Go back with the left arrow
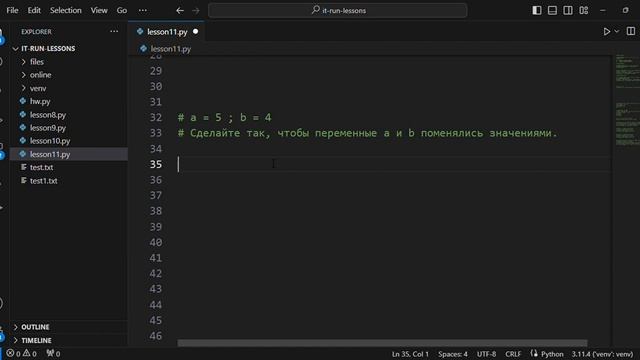The width and height of the screenshot is (640, 360). click(180, 11)
